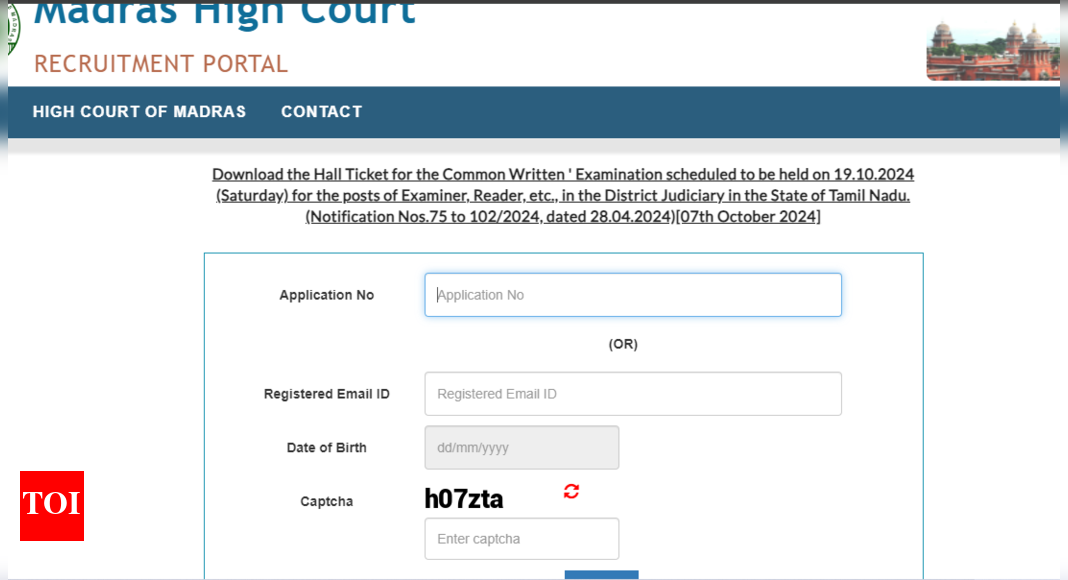The width and height of the screenshot is (1068, 580).
Task: Select the HIGH COURT OF MADRAS menu item
Action: click(x=139, y=111)
